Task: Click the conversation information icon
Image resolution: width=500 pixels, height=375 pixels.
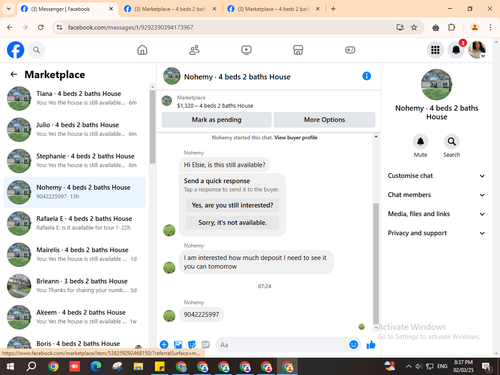Action: tap(367, 76)
